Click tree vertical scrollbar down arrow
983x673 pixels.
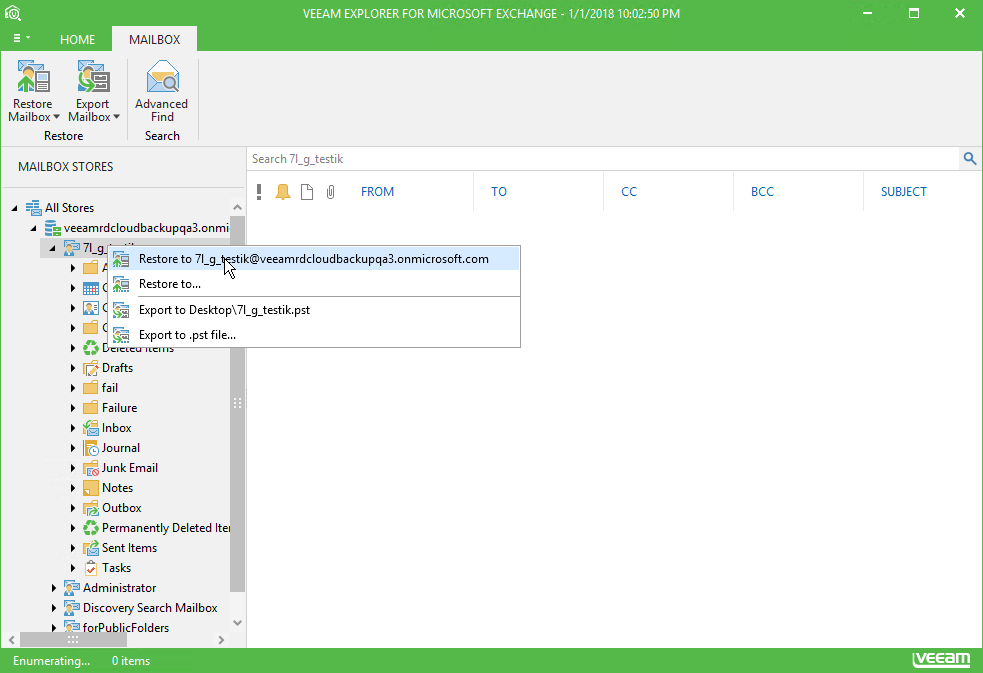tap(237, 623)
